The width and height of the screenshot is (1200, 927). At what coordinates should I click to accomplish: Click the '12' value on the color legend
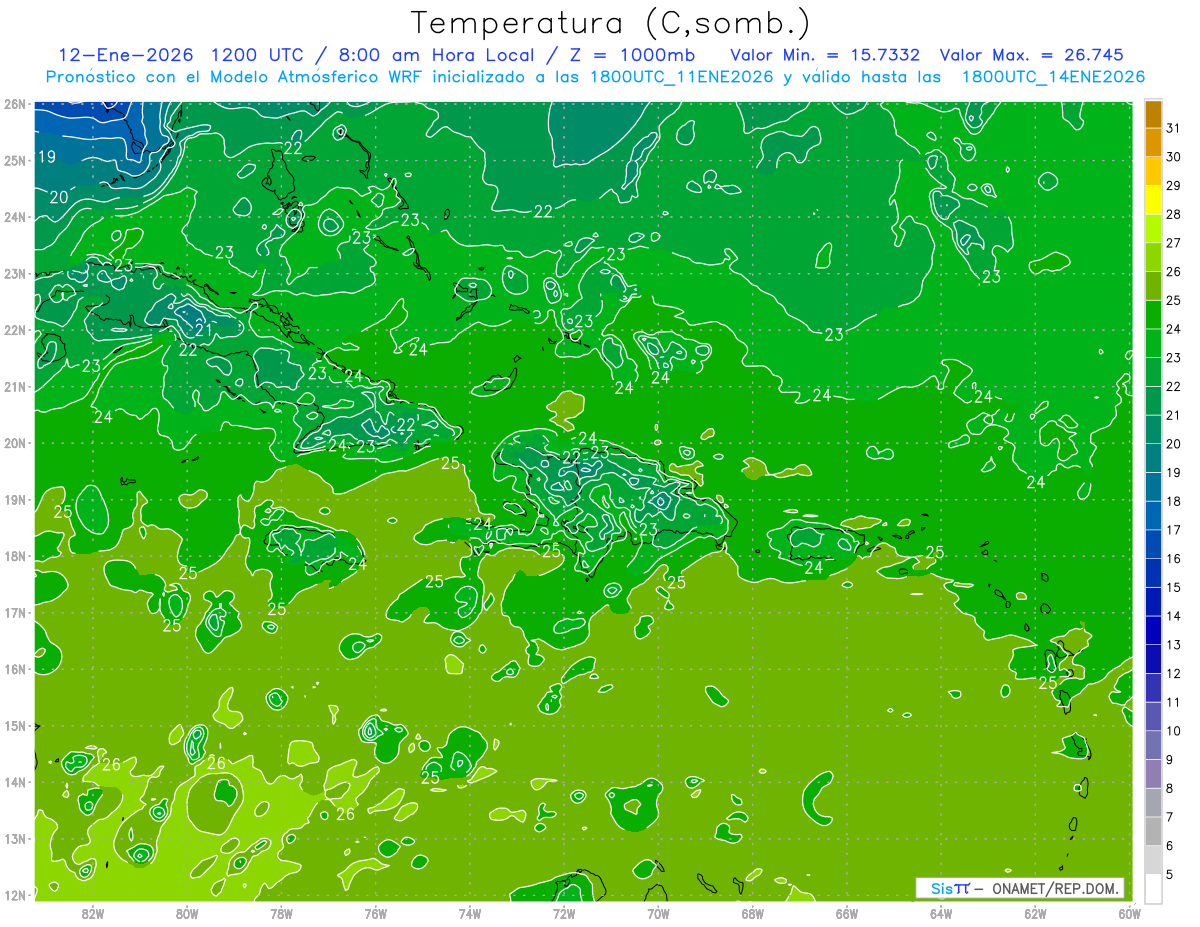tap(1173, 673)
